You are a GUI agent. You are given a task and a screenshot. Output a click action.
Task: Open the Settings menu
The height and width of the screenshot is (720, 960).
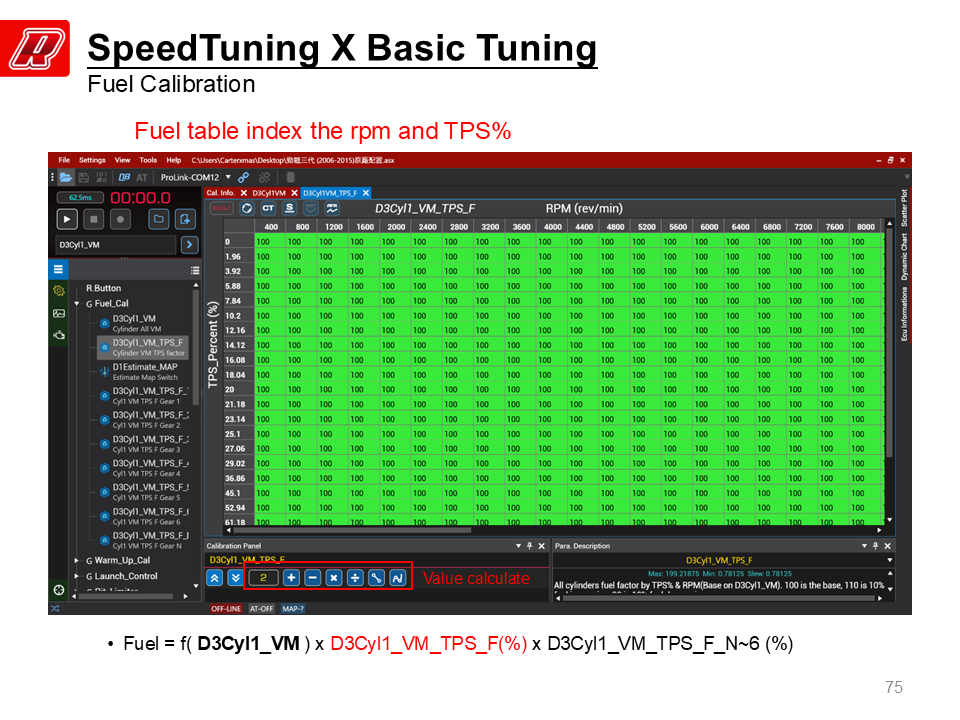tap(92, 160)
